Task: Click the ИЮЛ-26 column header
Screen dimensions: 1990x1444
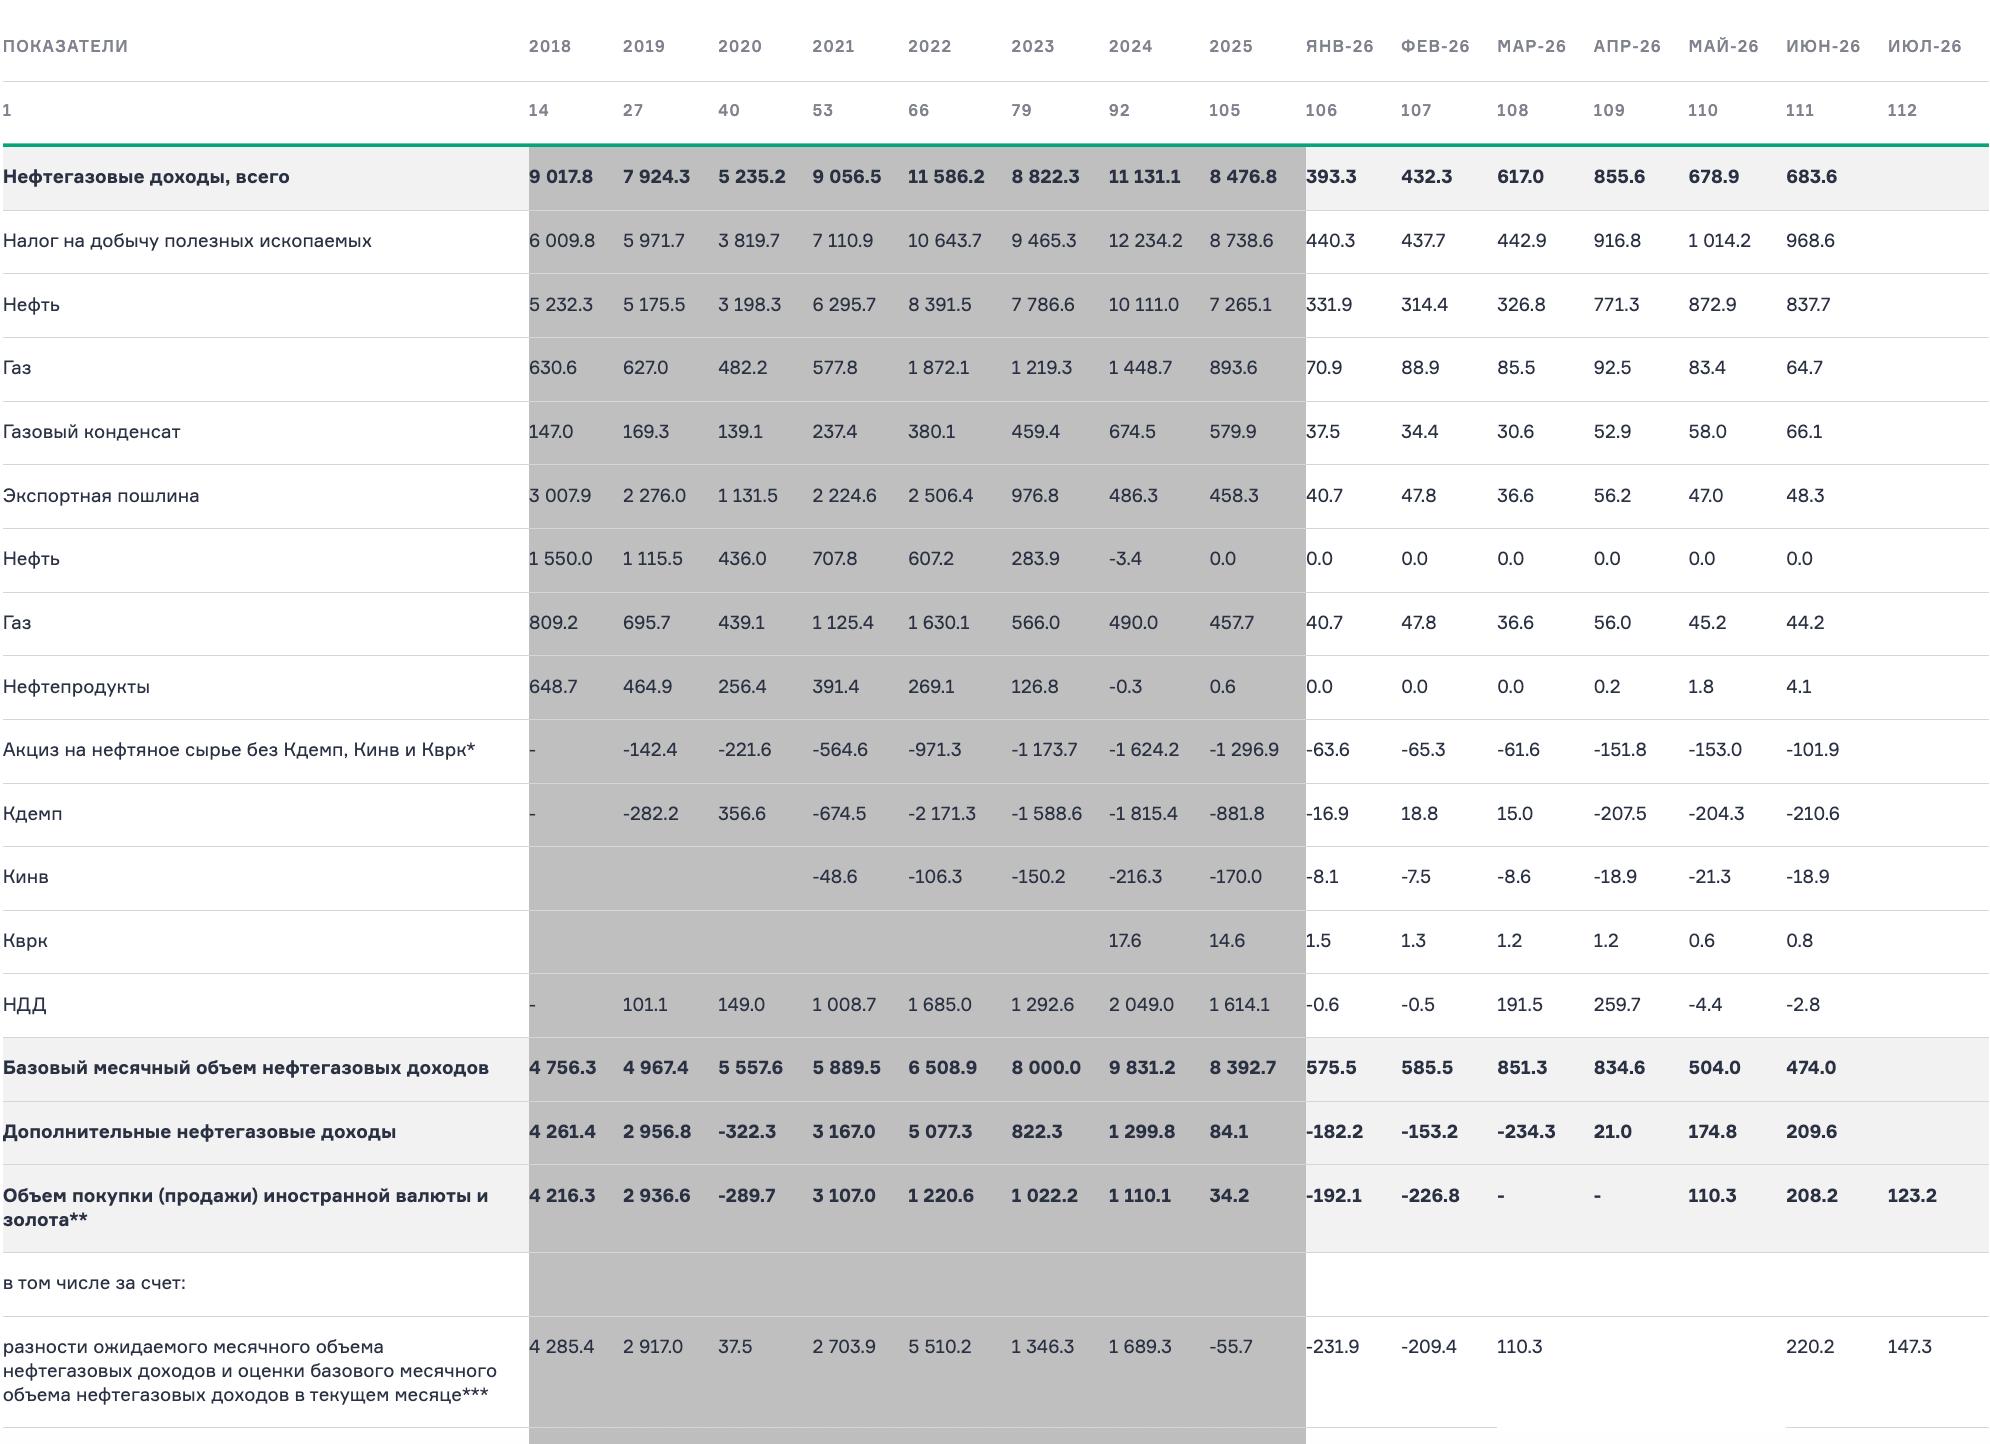Action: tap(1924, 46)
